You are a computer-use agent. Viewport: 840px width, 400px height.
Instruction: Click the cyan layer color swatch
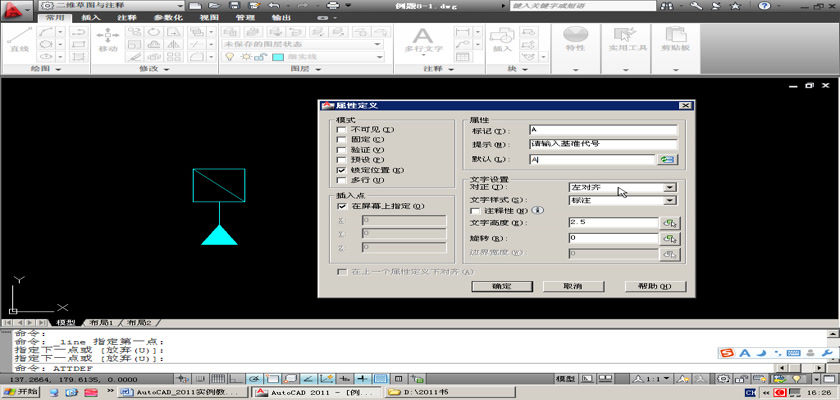[x=278, y=57]
